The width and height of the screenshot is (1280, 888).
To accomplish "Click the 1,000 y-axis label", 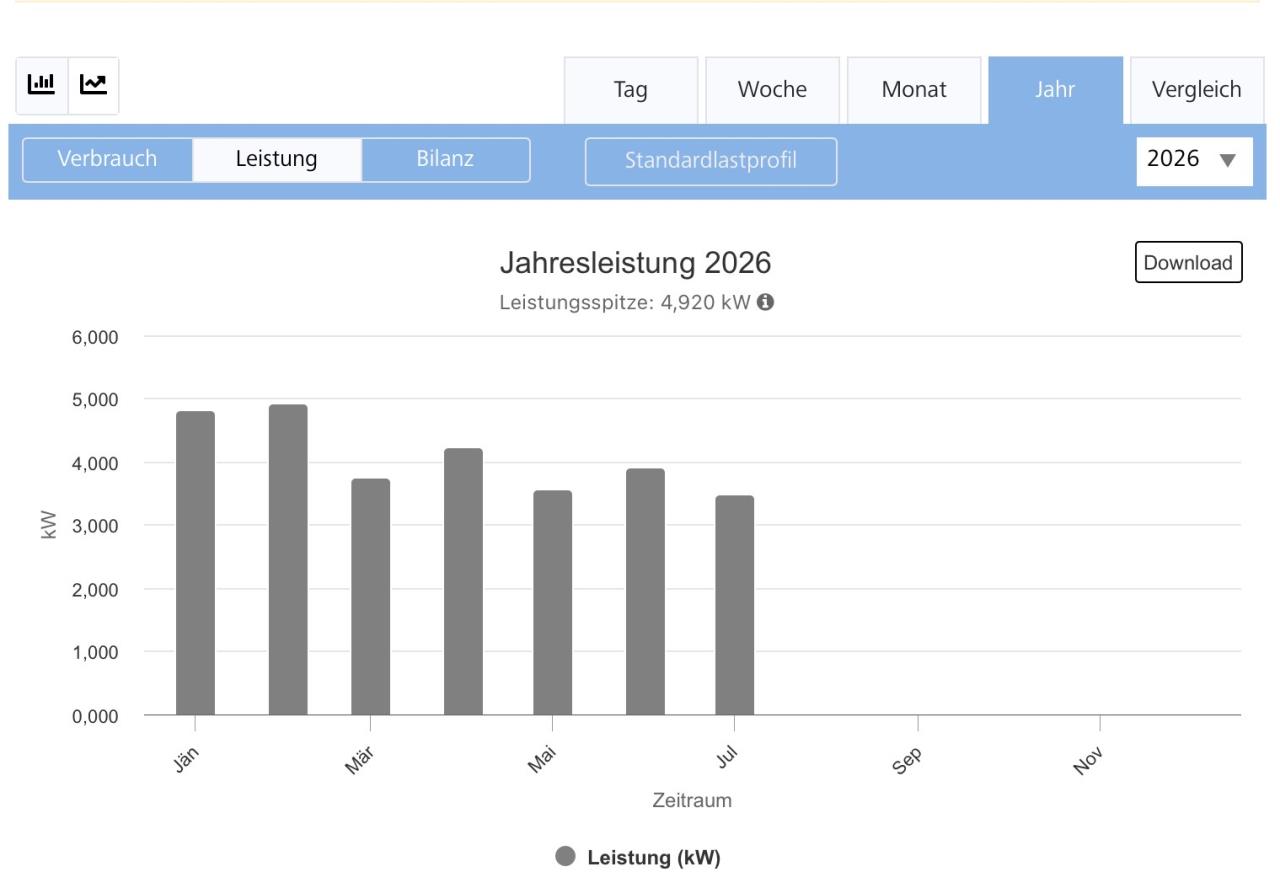I will [x=93, y=652].
